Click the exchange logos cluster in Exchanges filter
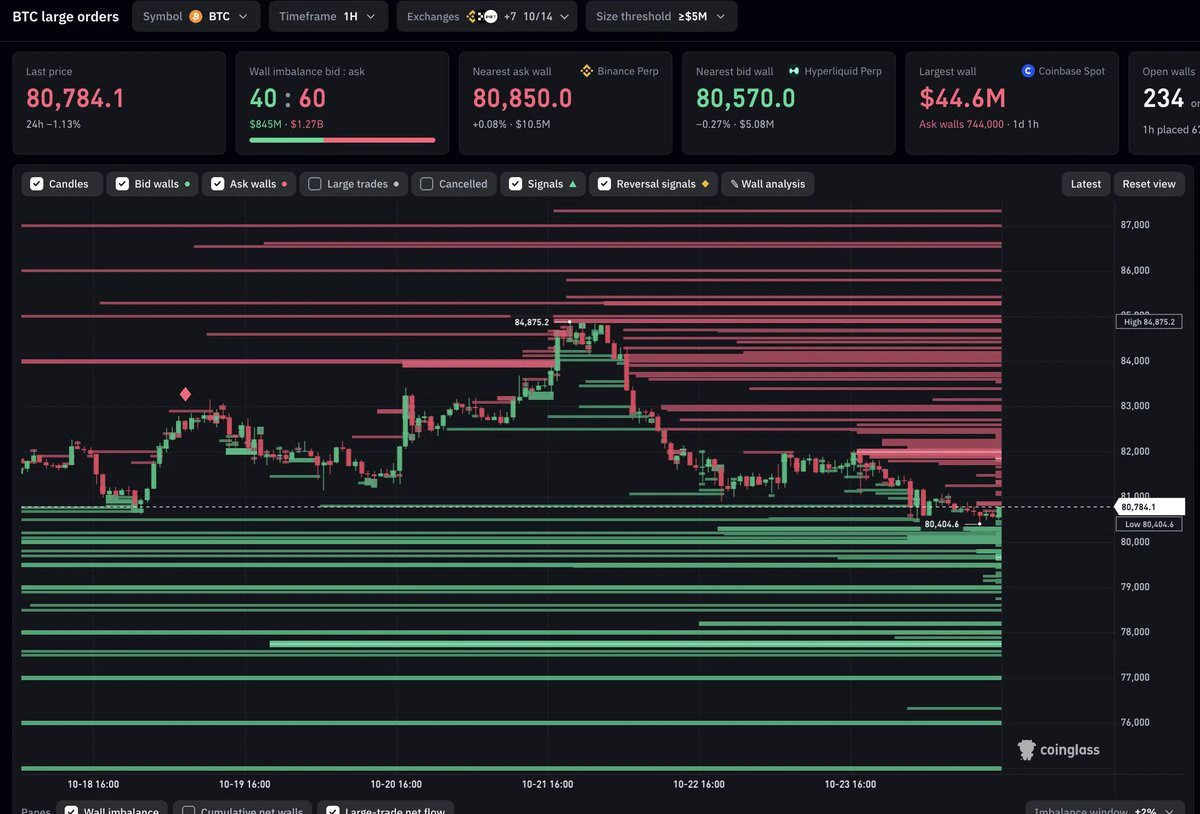Viewport: 1200px width, 814px height. pos(481,17)
